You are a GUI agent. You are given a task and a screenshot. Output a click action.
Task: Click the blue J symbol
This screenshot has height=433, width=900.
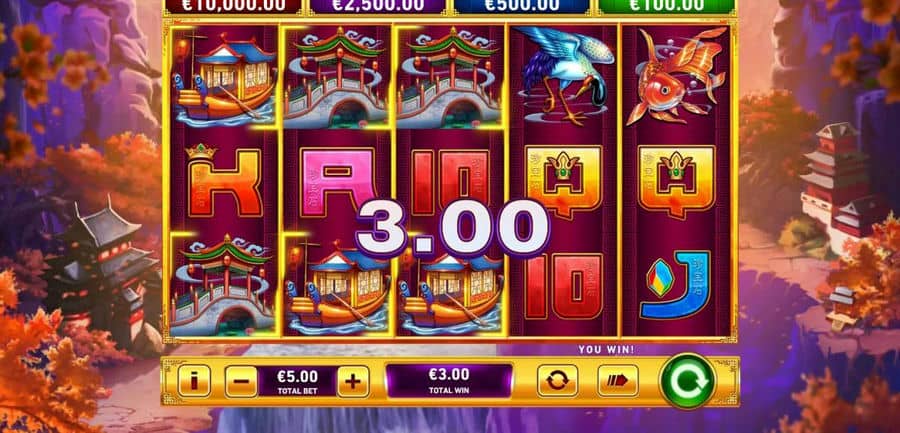[676, 285]
